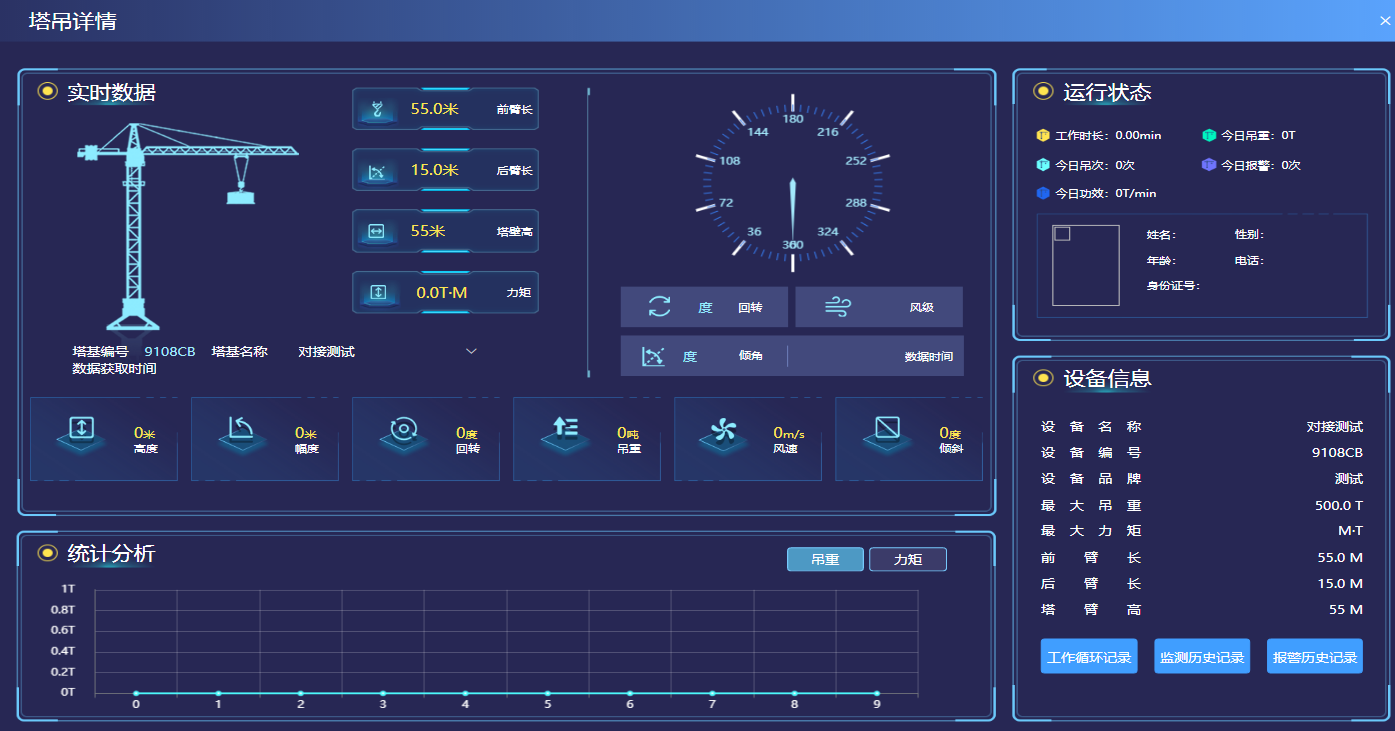Switch chart to 吊重 tab
The image size is (1395, 731).
pos(825,560)
